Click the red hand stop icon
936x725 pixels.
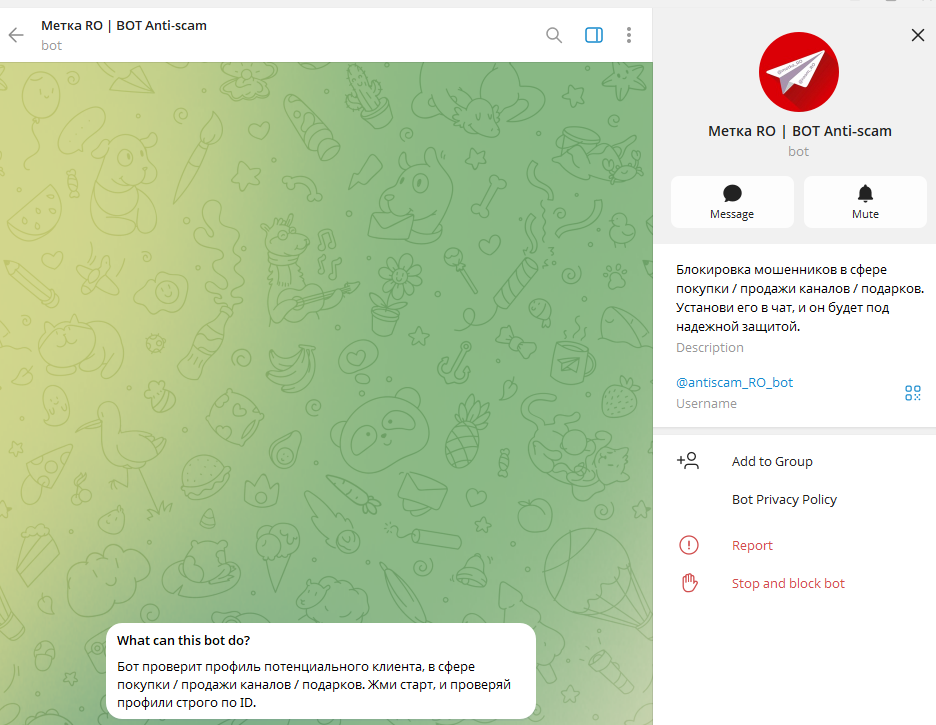click(689, 583)
